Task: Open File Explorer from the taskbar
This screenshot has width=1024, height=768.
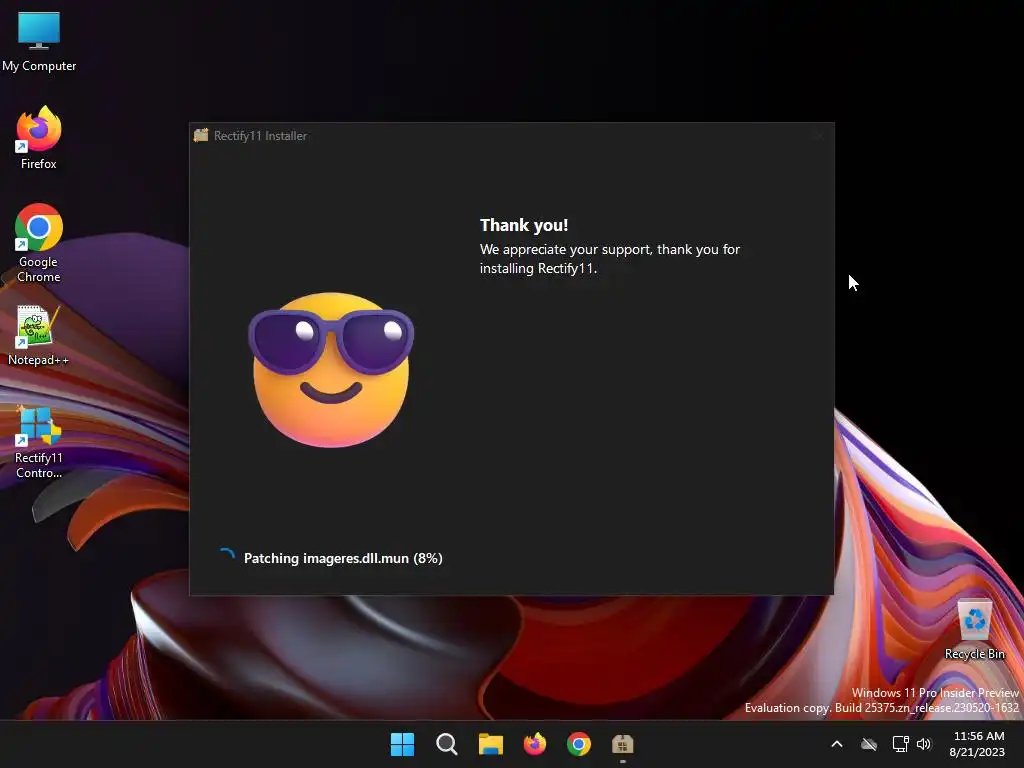Action: point(490,744)
